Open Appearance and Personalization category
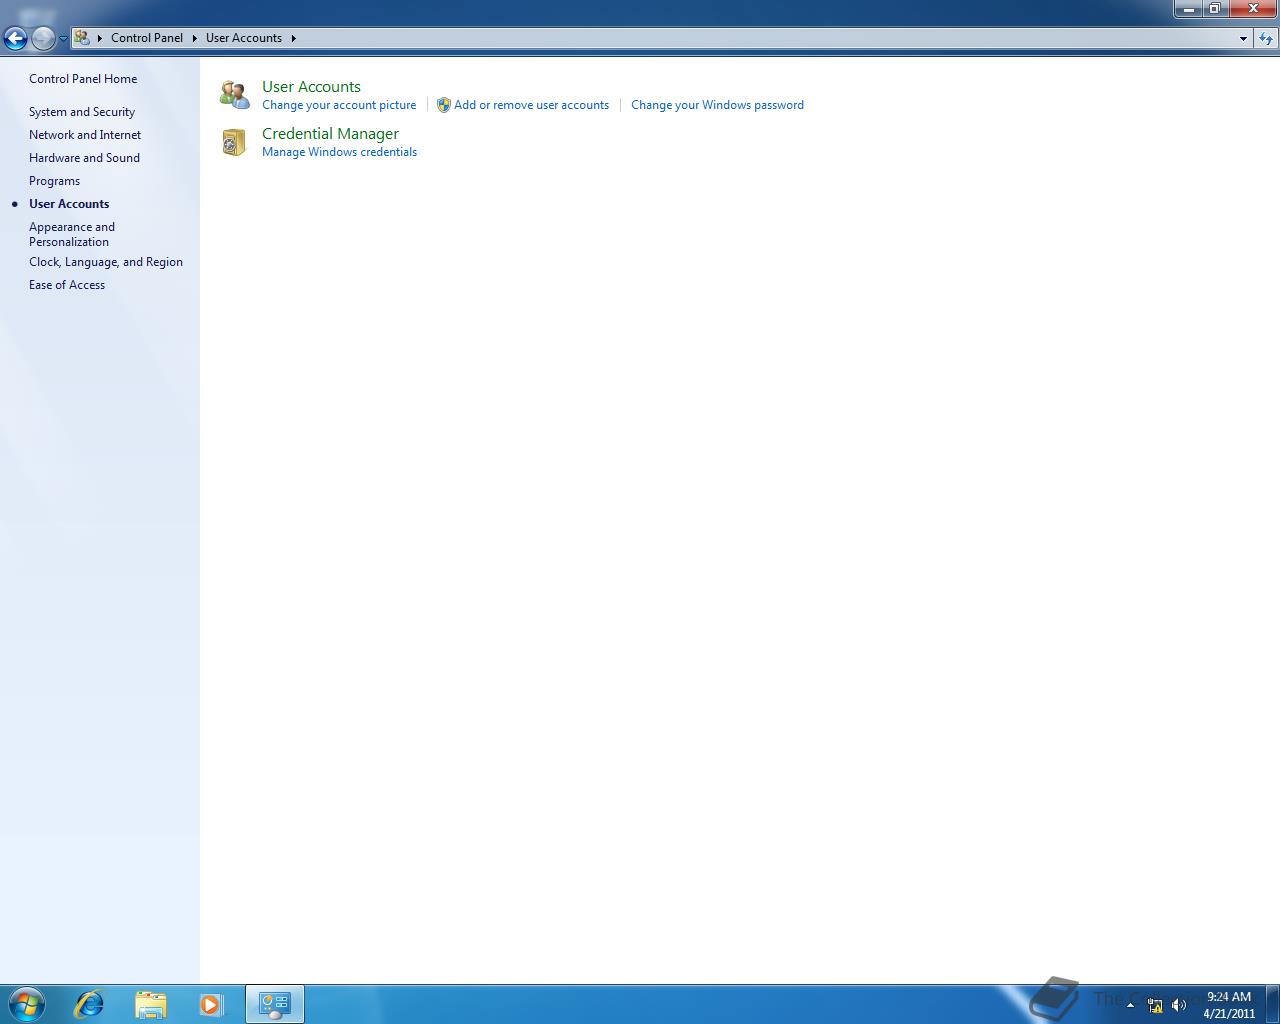The width and height of the screenshot is (1280, 1024). pyautogui.click(x=72, y=234)
